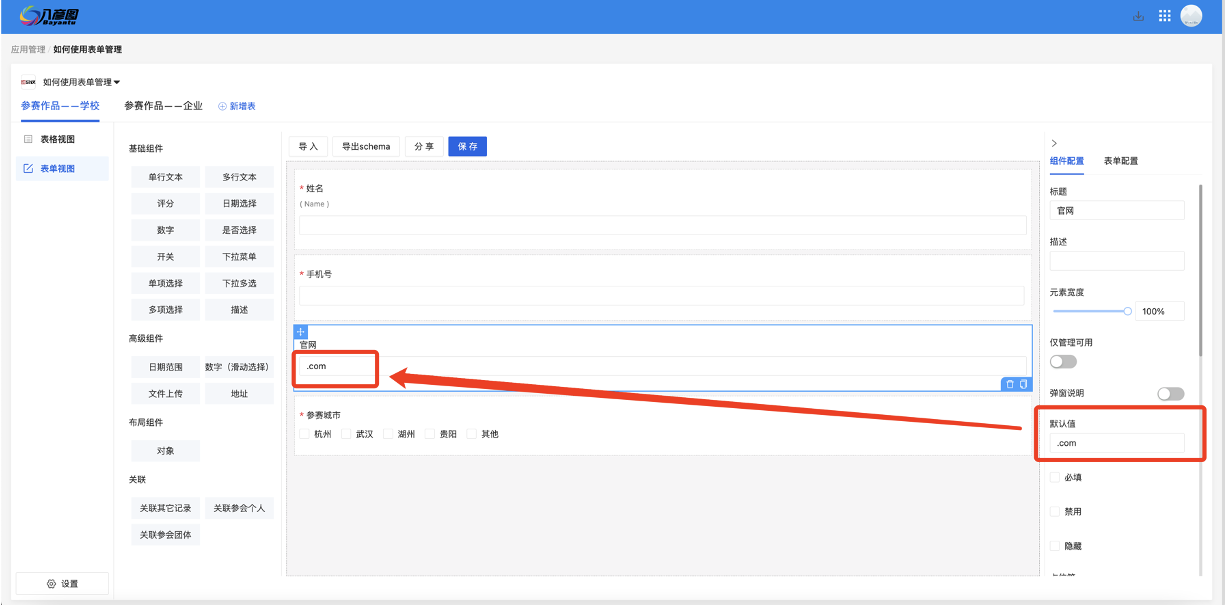Click the 默认值 input field
Viewport: 1226px width, 606px height.
coord(1117,443)
